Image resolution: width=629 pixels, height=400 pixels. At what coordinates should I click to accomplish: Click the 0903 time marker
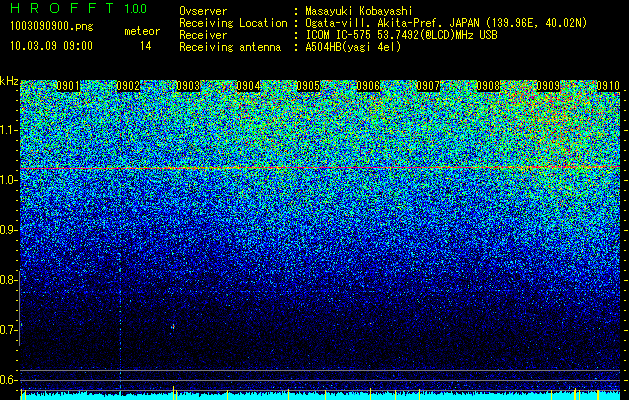click(x=188, y=86)
